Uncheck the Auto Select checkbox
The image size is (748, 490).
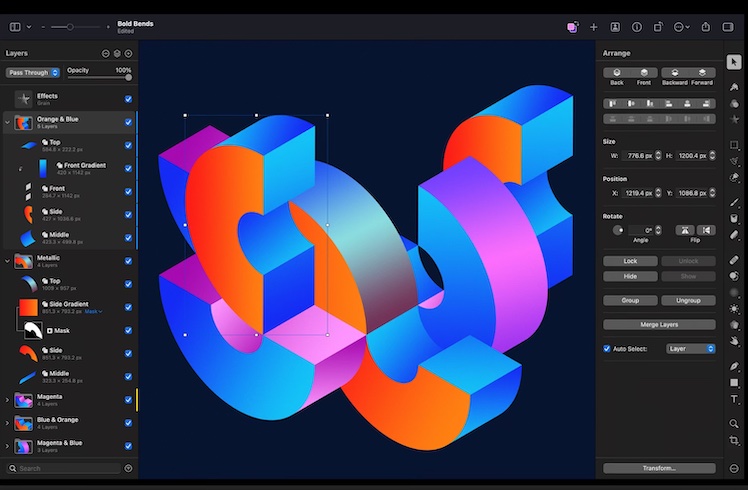[607, 349]
